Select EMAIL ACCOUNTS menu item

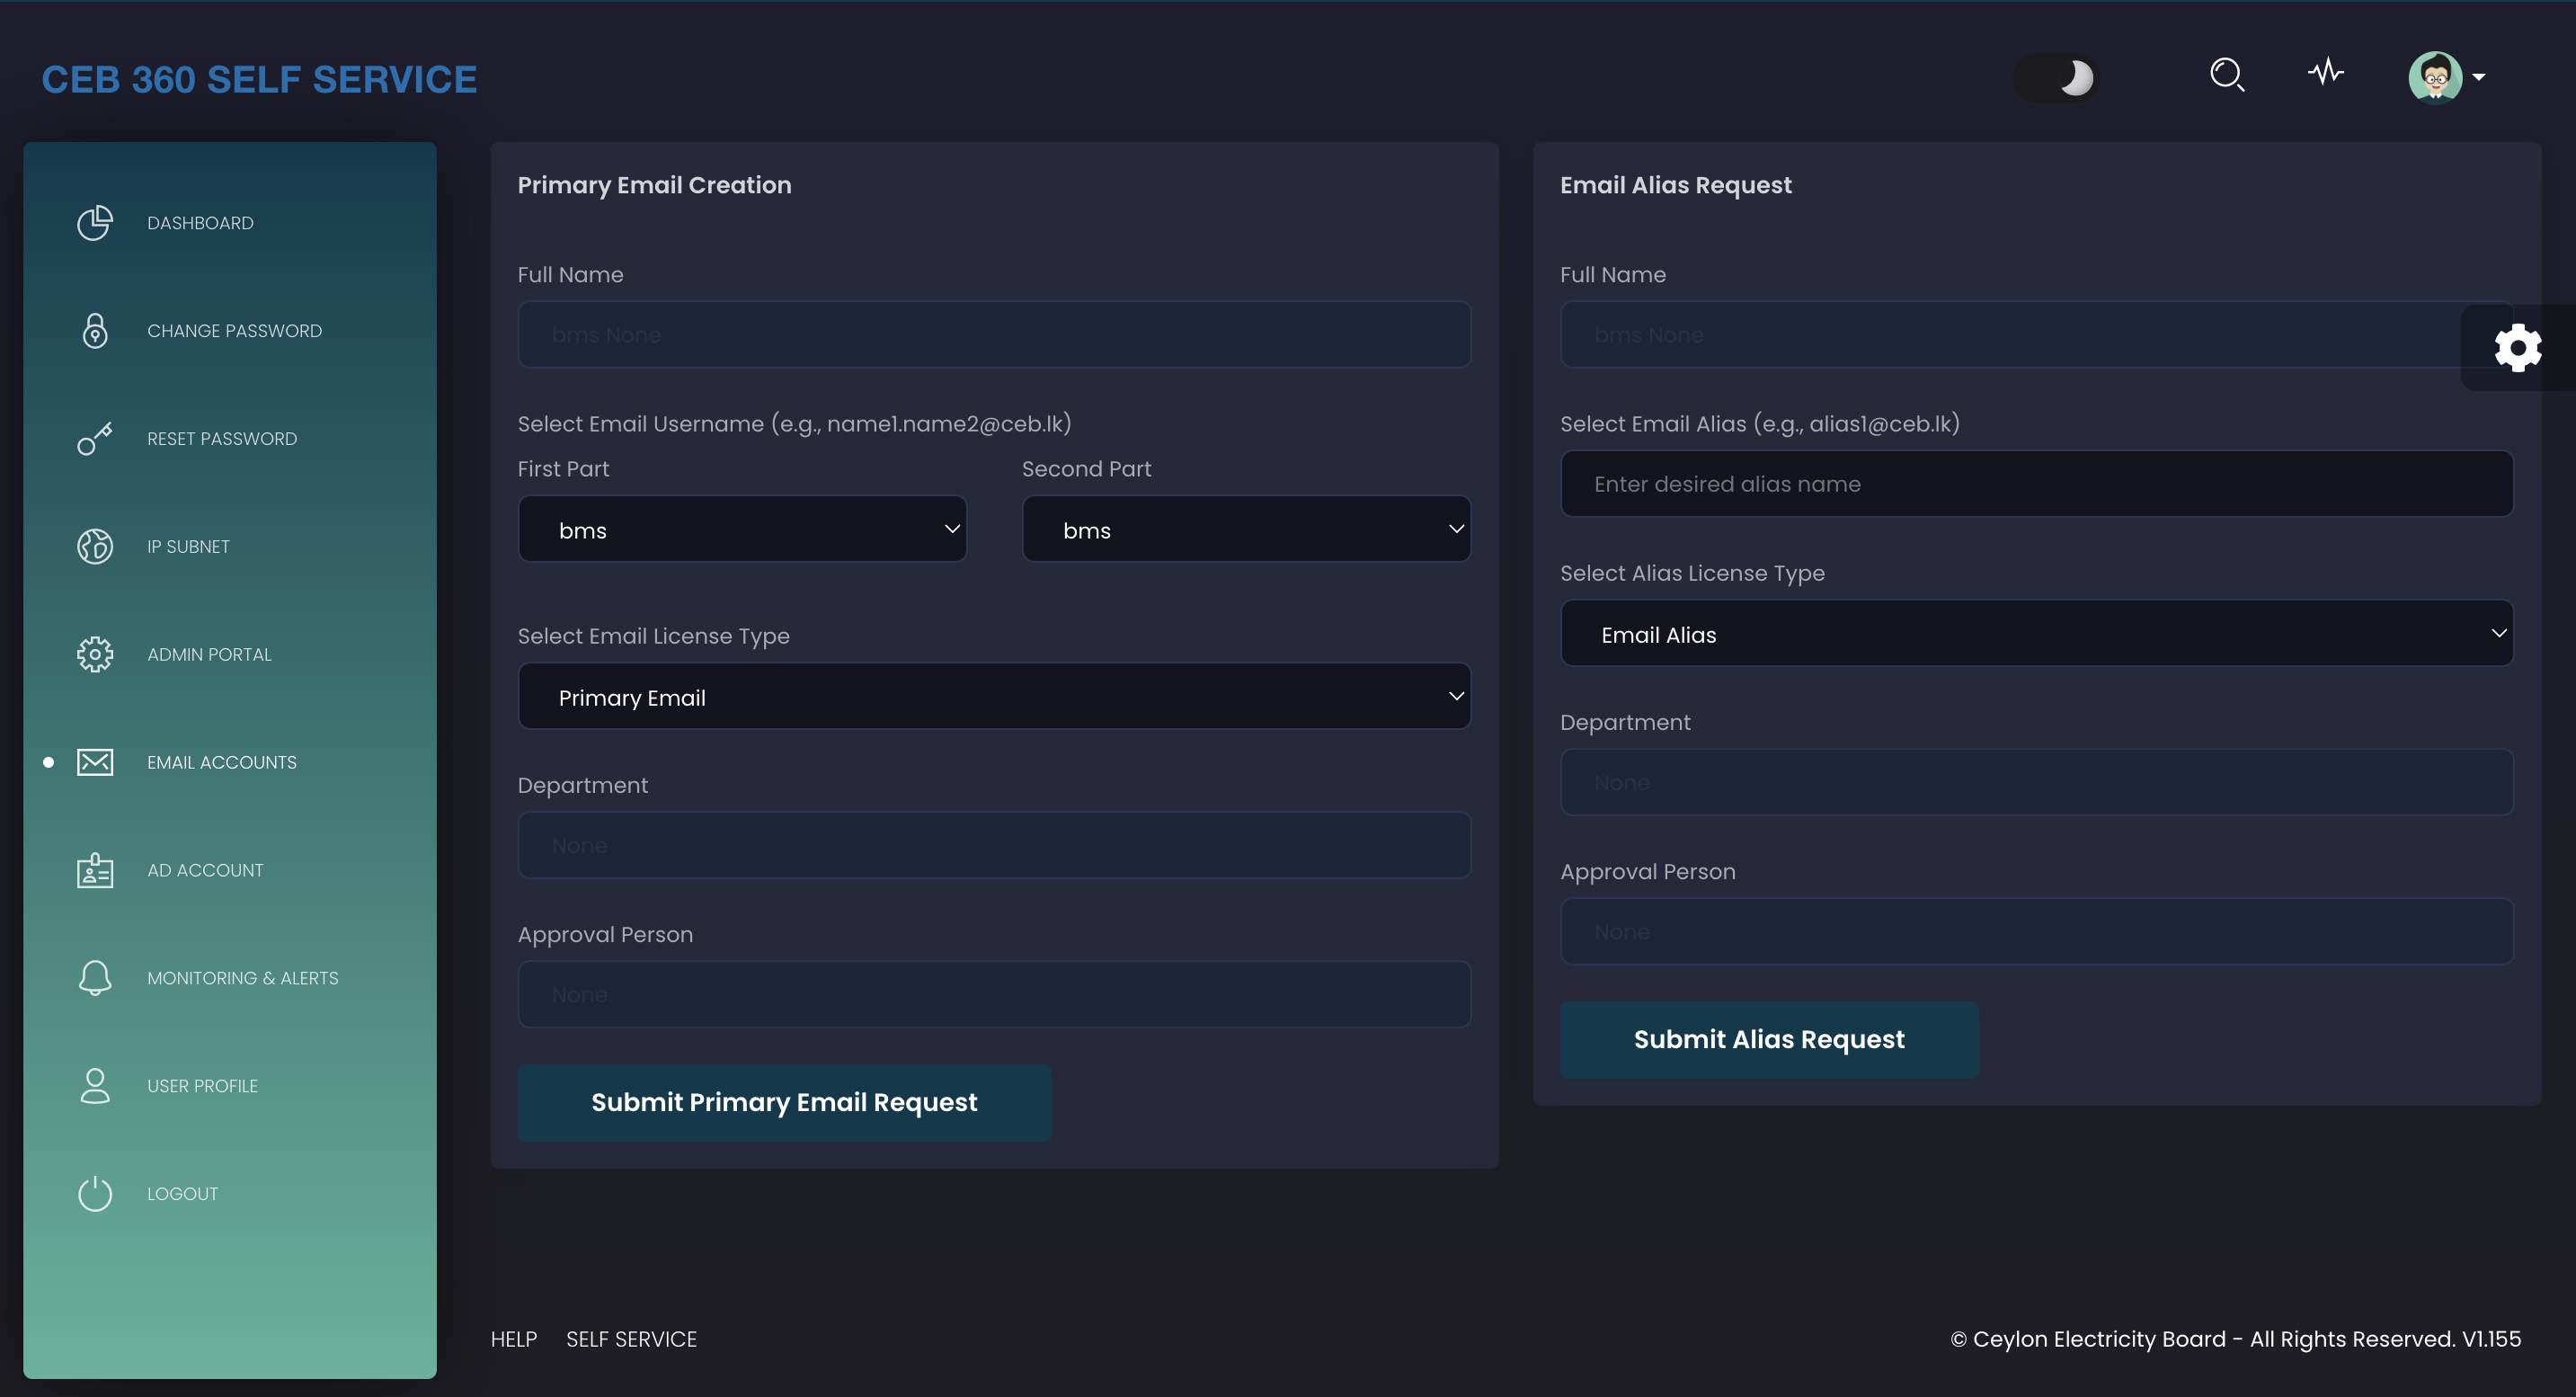(x=222, y=763)
